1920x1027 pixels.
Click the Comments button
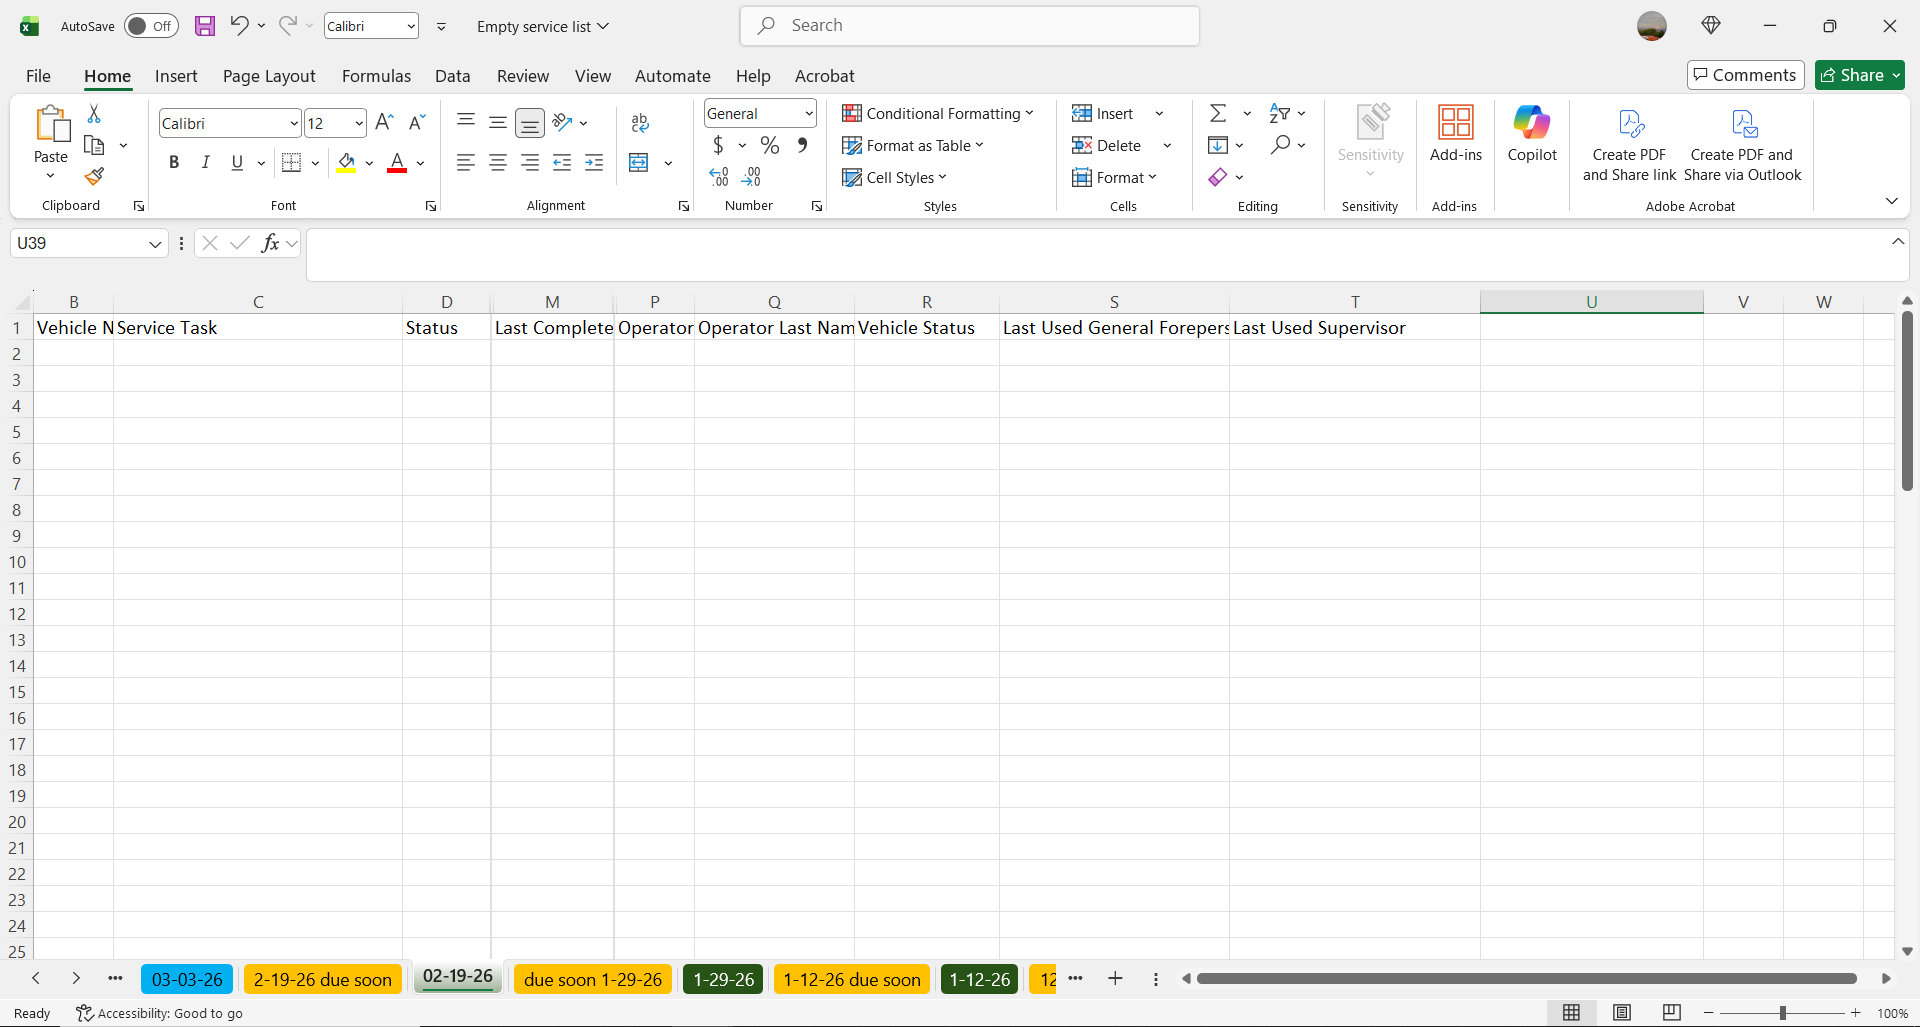(1745, 75)
